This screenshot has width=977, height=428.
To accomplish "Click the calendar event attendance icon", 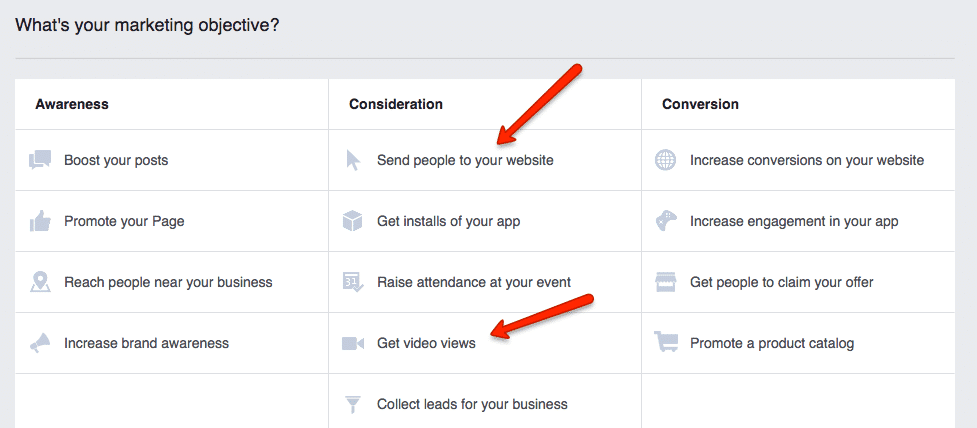I will click(352, 282).
